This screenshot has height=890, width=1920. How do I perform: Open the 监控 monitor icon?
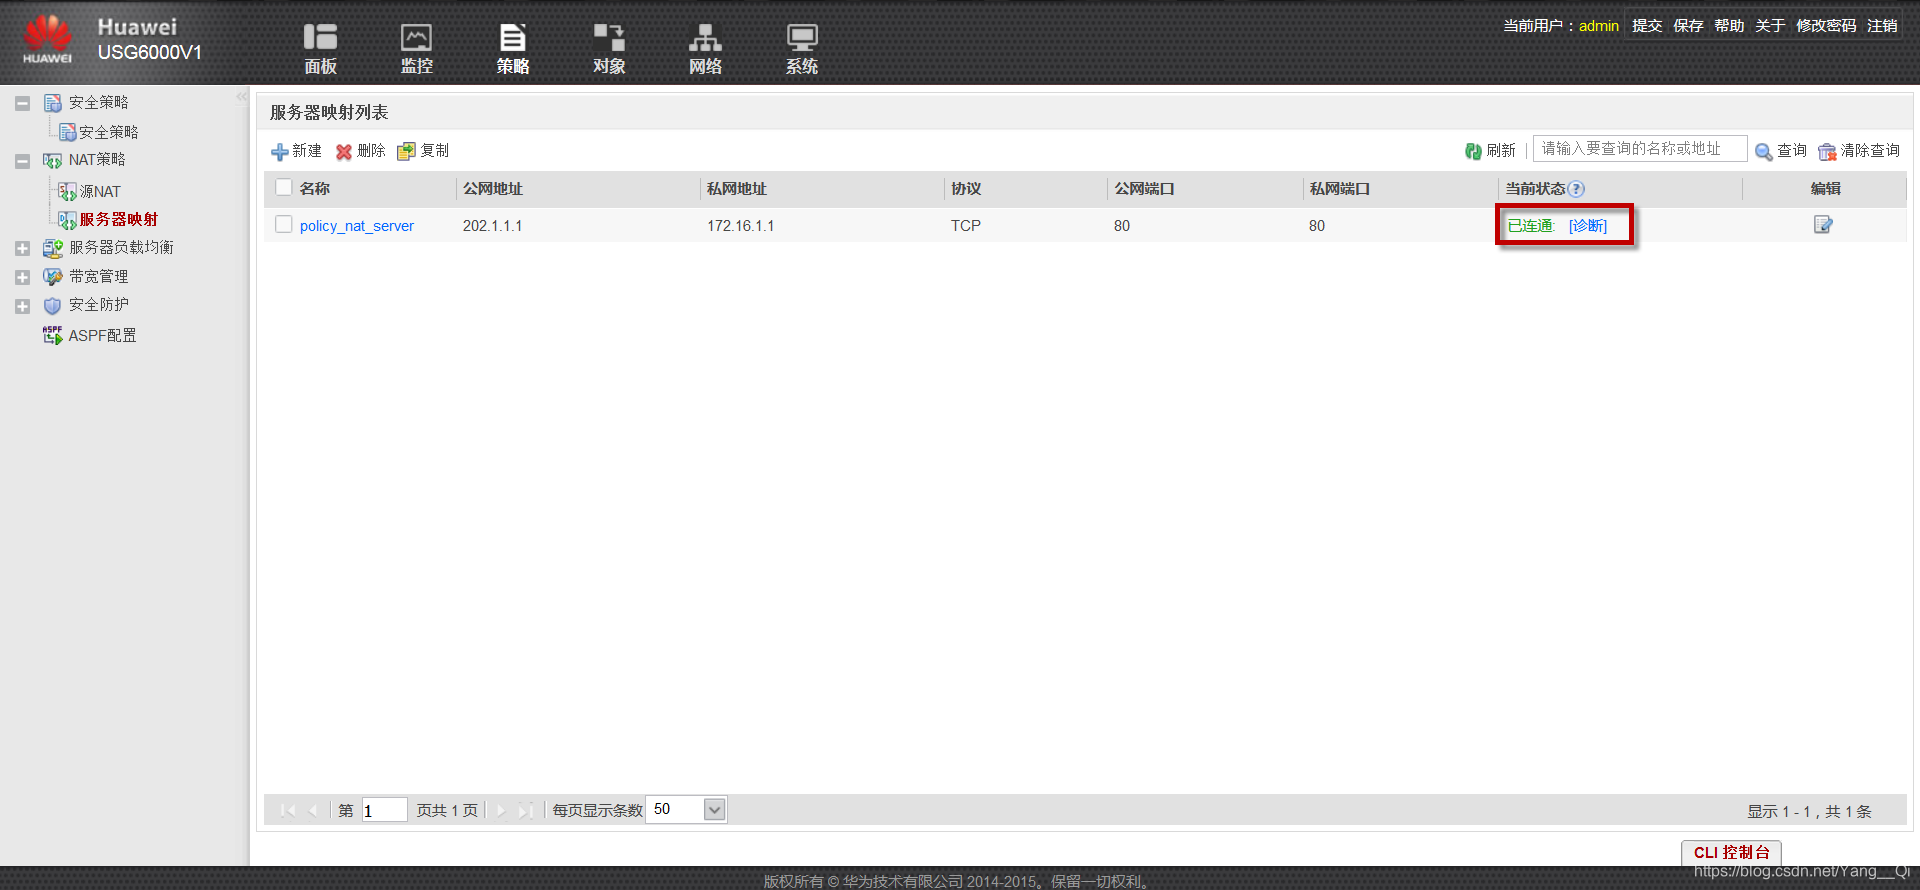[x=416, y=48]
